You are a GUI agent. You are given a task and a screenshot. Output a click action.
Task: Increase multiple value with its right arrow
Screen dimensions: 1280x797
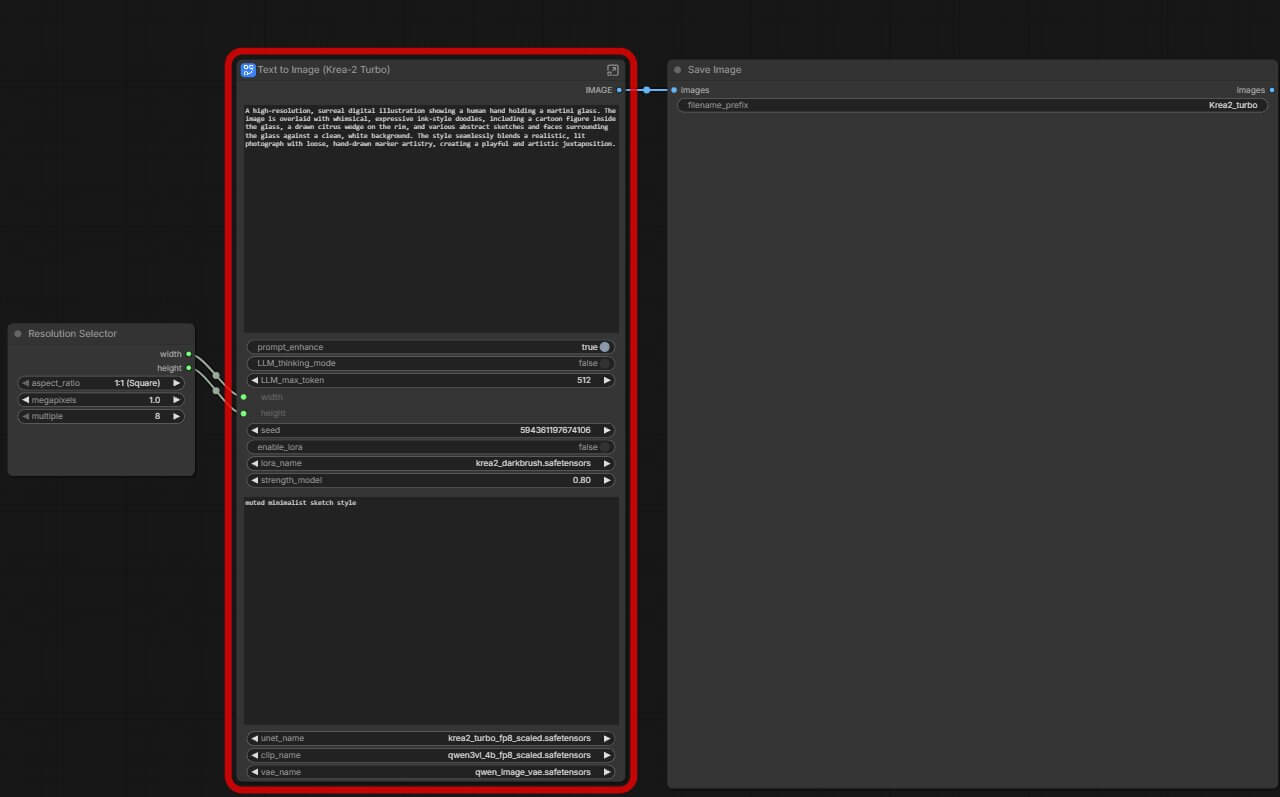(177, 416)
